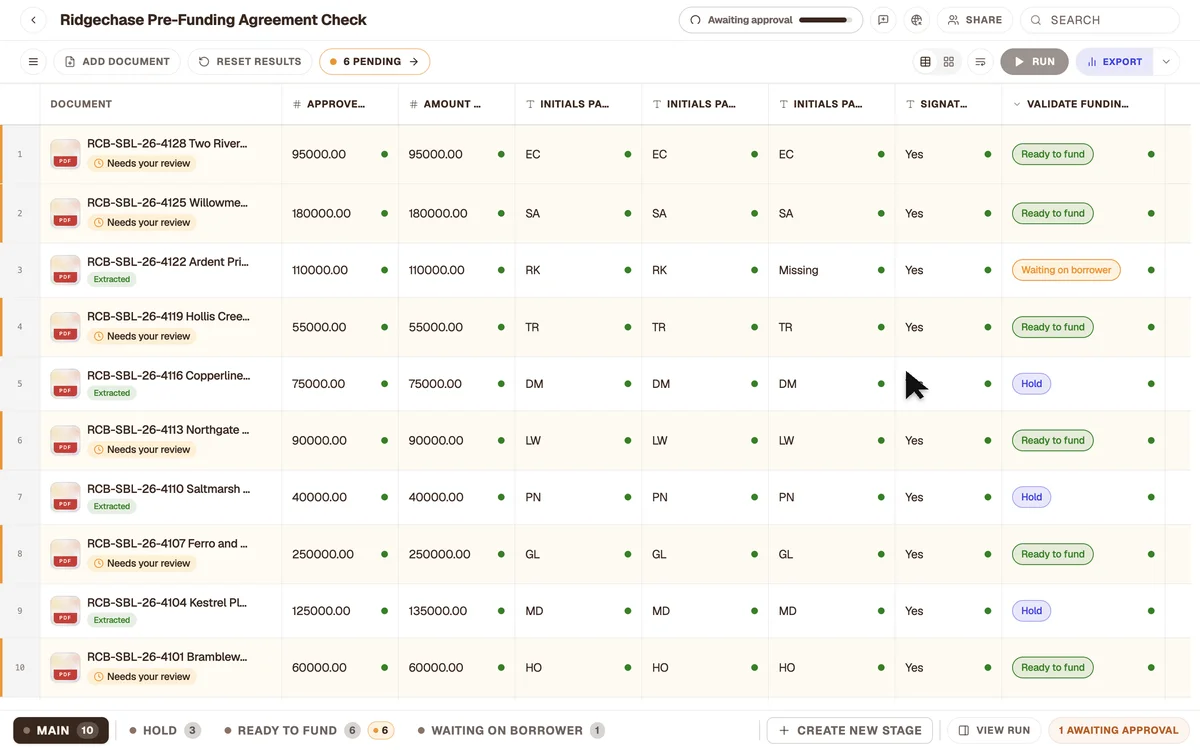Click the PDF icon for RCB-SBL-26-4128 Two River

[65, 154]
